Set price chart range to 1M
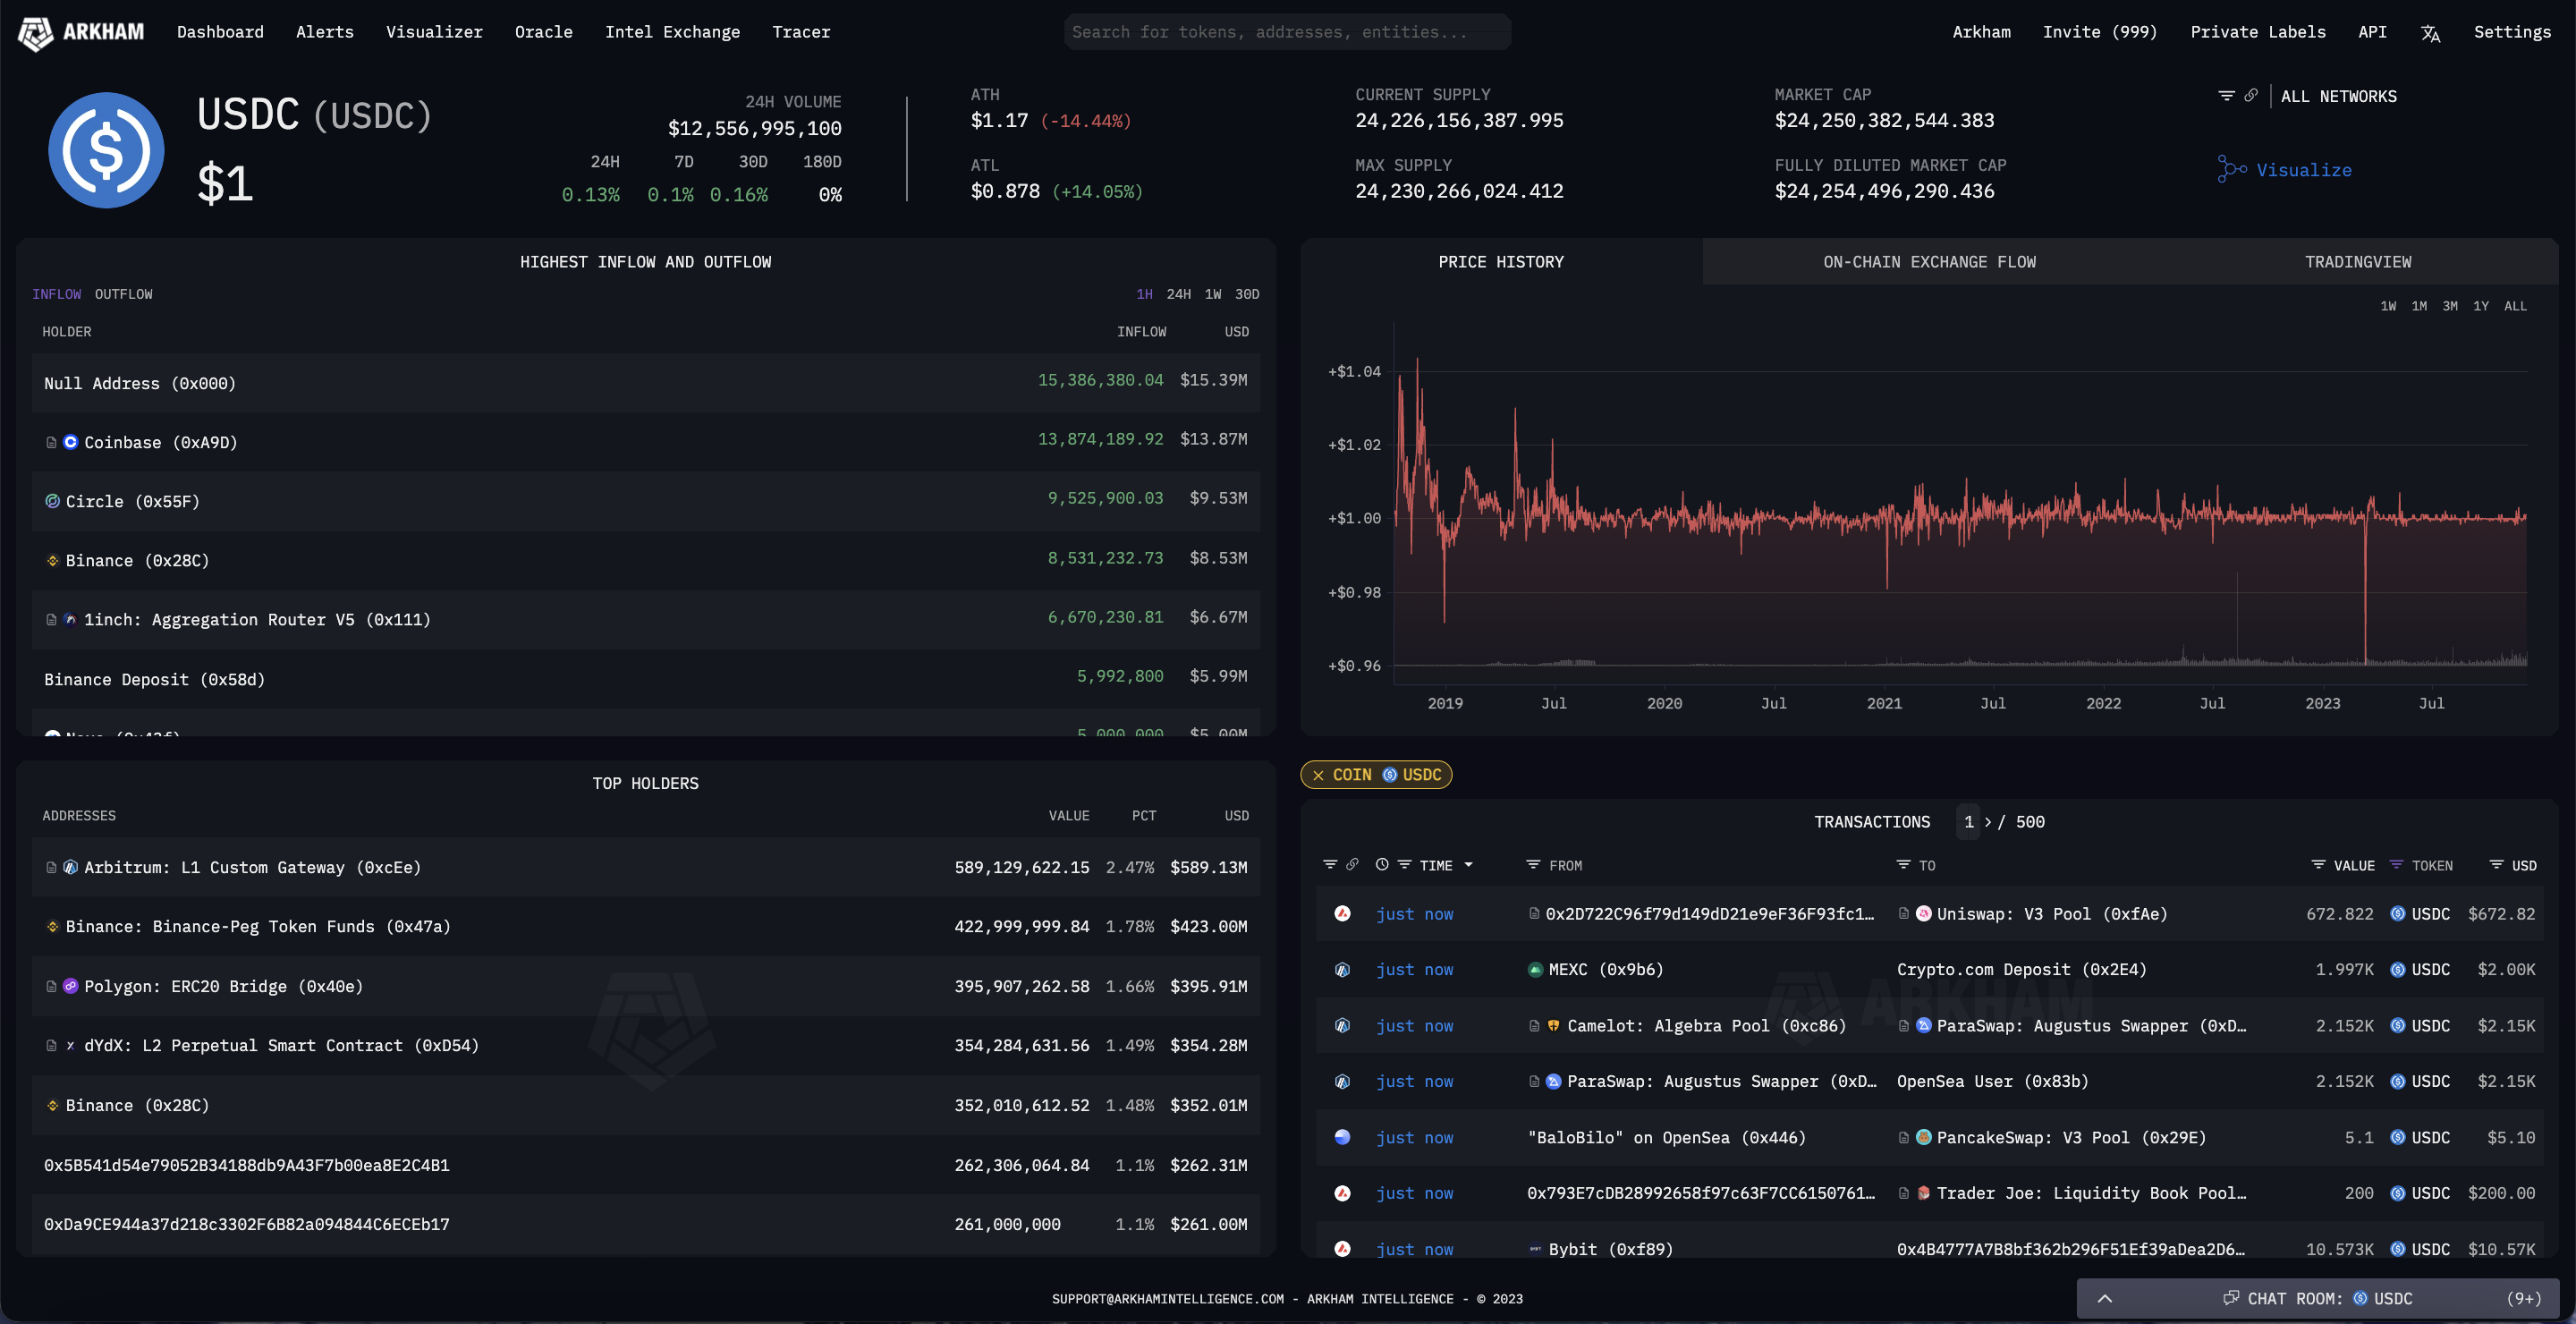The image size is (2576, 1324). click(2419, 306)
